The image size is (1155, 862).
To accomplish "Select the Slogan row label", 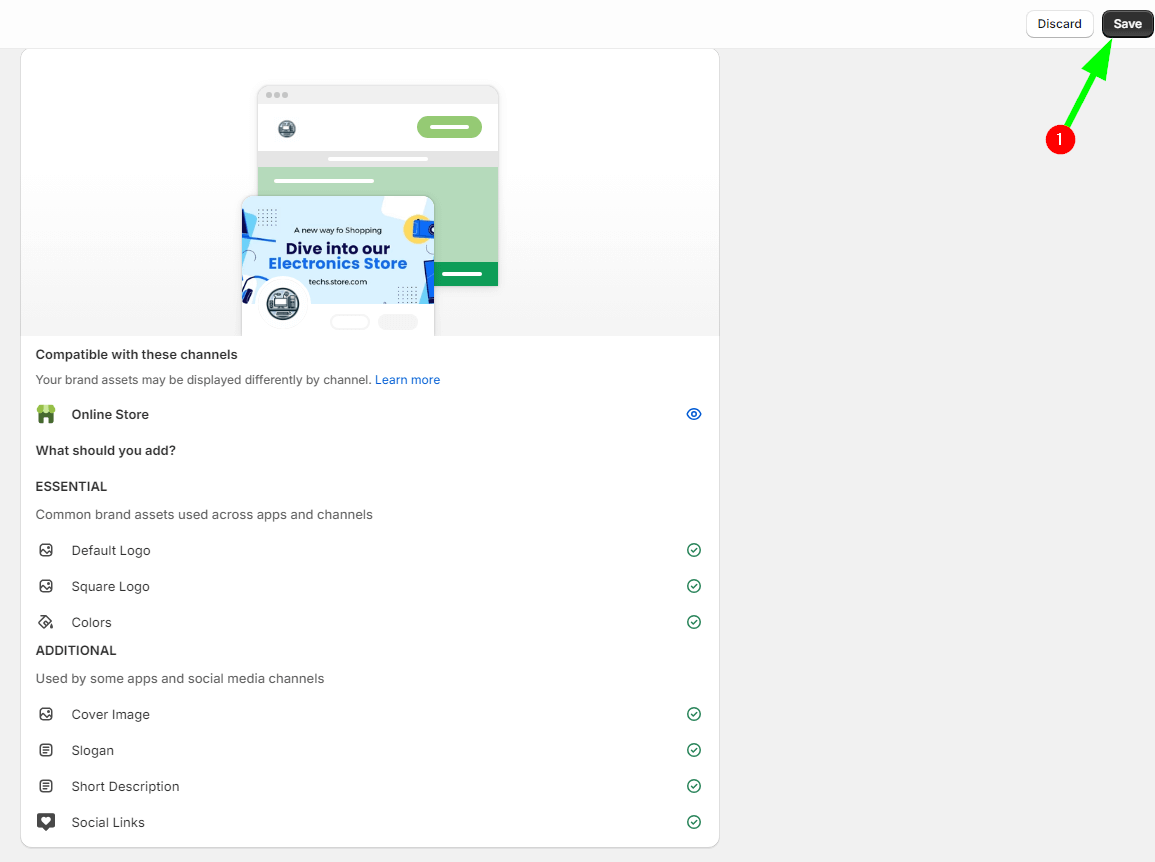I will pyautogui.click(x=92, y=750).
